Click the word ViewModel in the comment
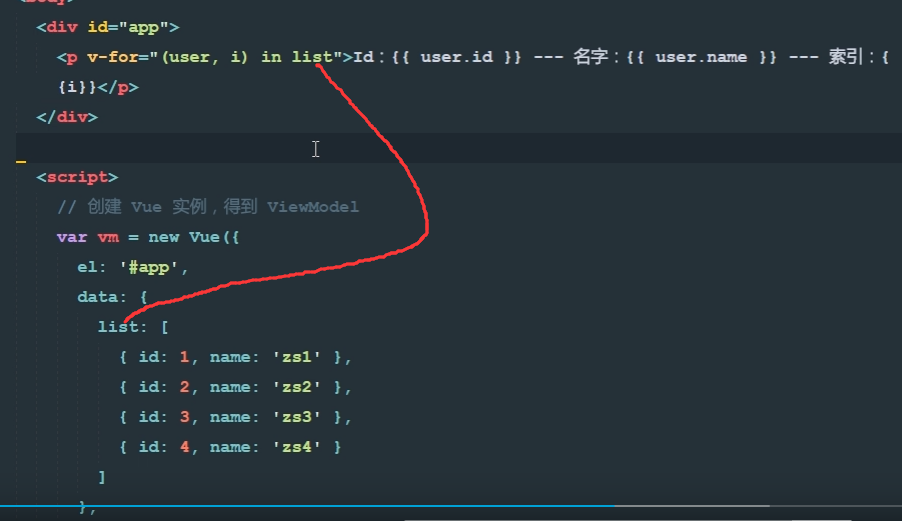Viewport: 902px width, 521px height. (312, 207)
